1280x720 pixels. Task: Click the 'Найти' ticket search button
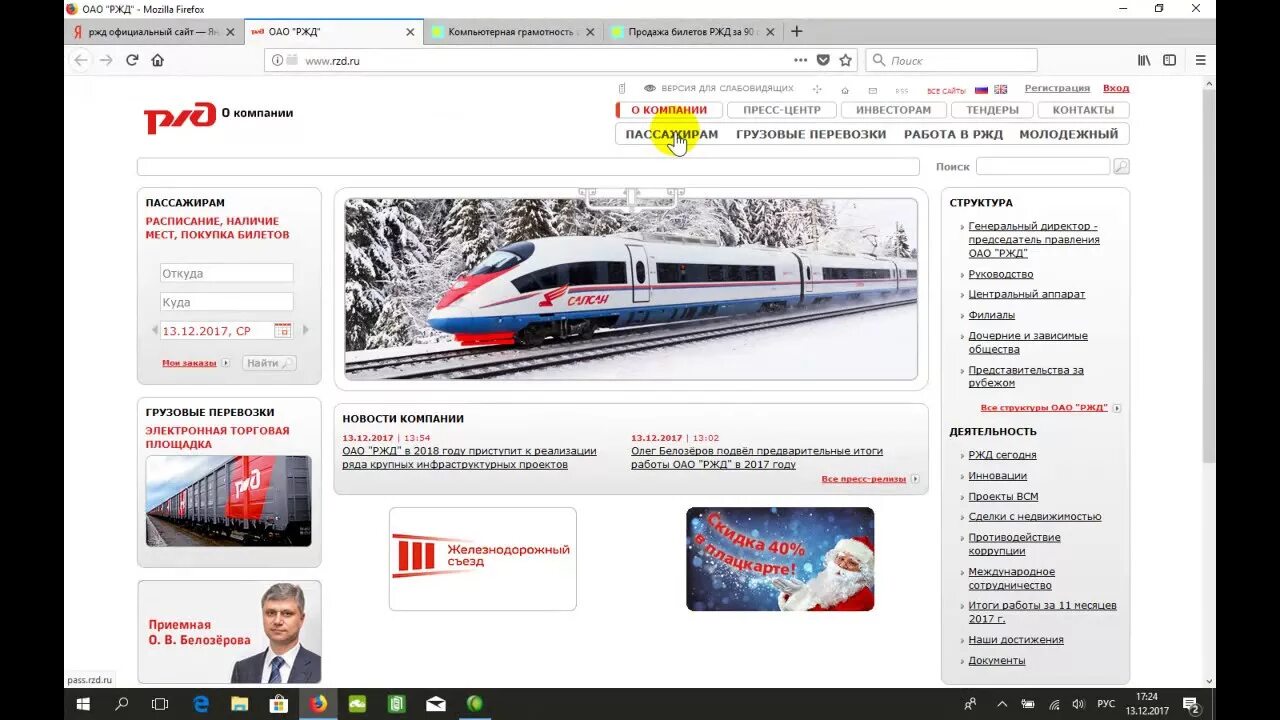(269, 363)
